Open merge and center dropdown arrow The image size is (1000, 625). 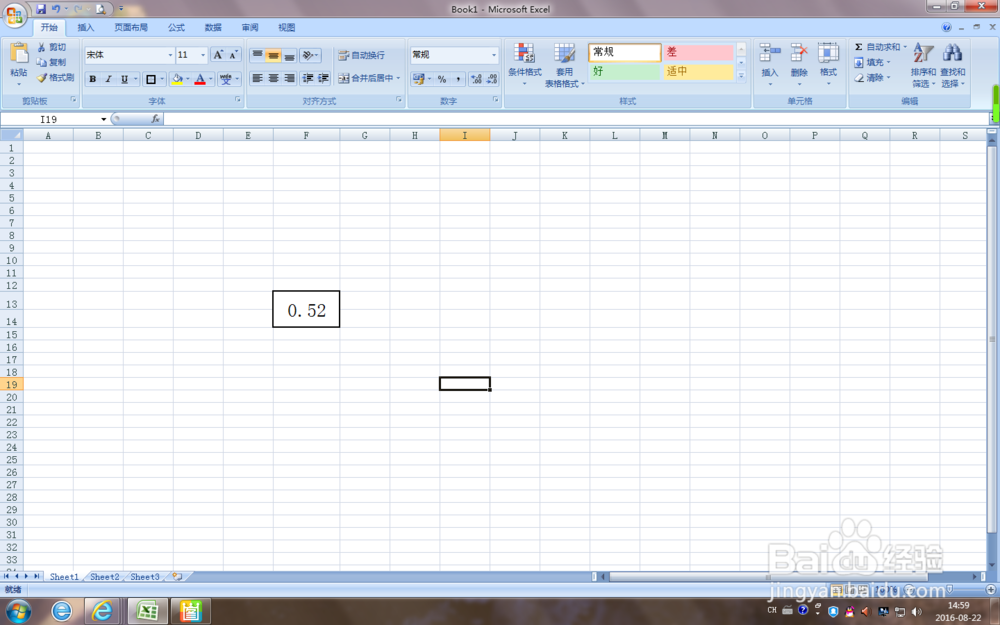click(x=398, y=78)
